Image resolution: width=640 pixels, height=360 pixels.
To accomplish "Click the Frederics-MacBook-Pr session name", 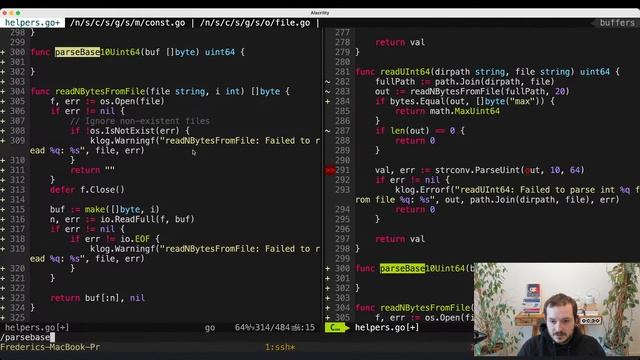I will [x=50, y=347].
